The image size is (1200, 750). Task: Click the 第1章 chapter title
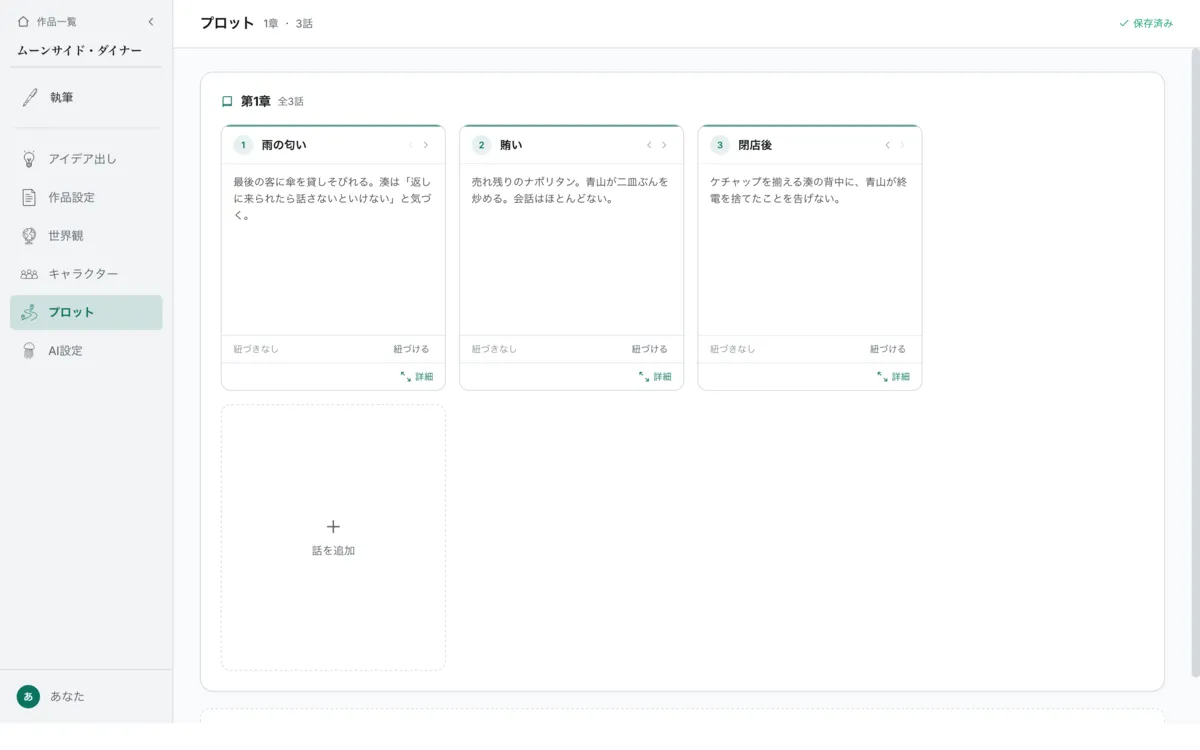(x=256, y=101)
